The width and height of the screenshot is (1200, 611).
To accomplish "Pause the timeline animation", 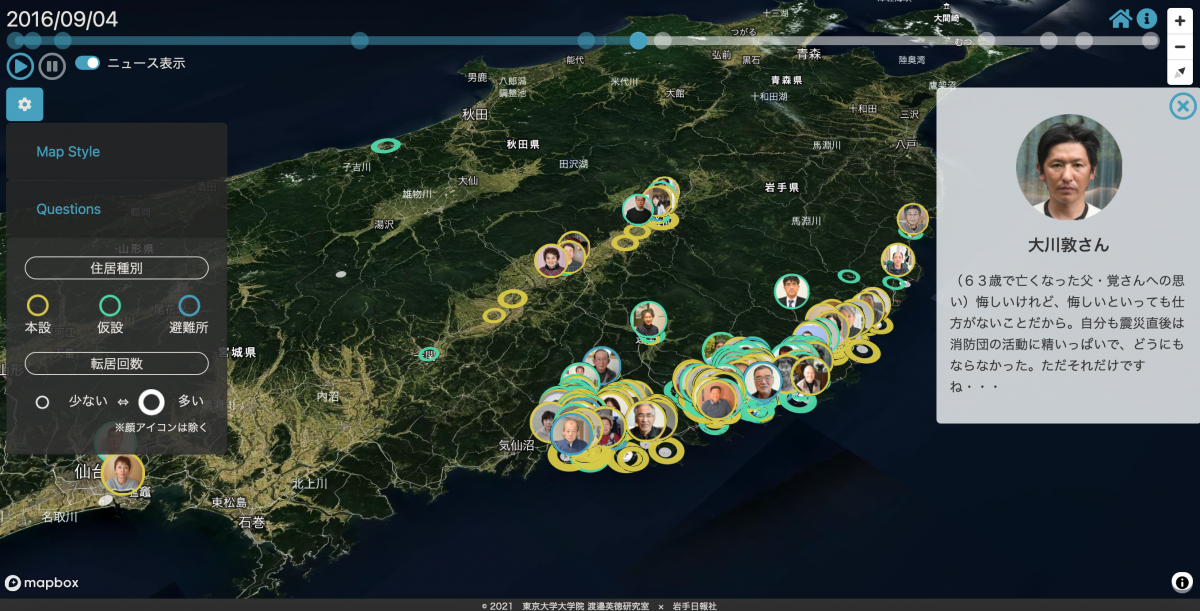I will (x=52, y=66).
